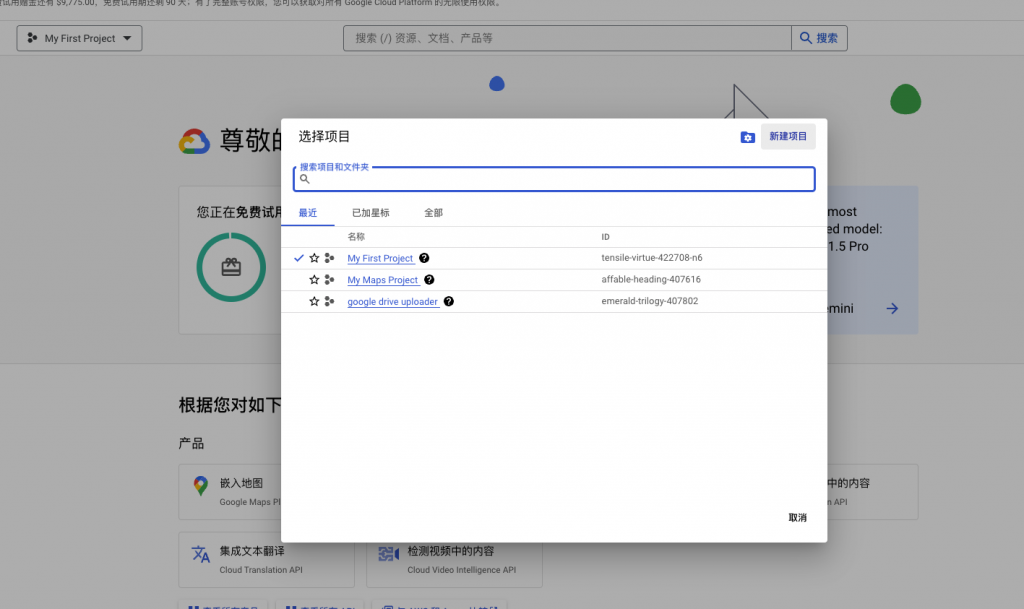Open the 集成文本翻译 Cloud Translation card

click(266, 560)
